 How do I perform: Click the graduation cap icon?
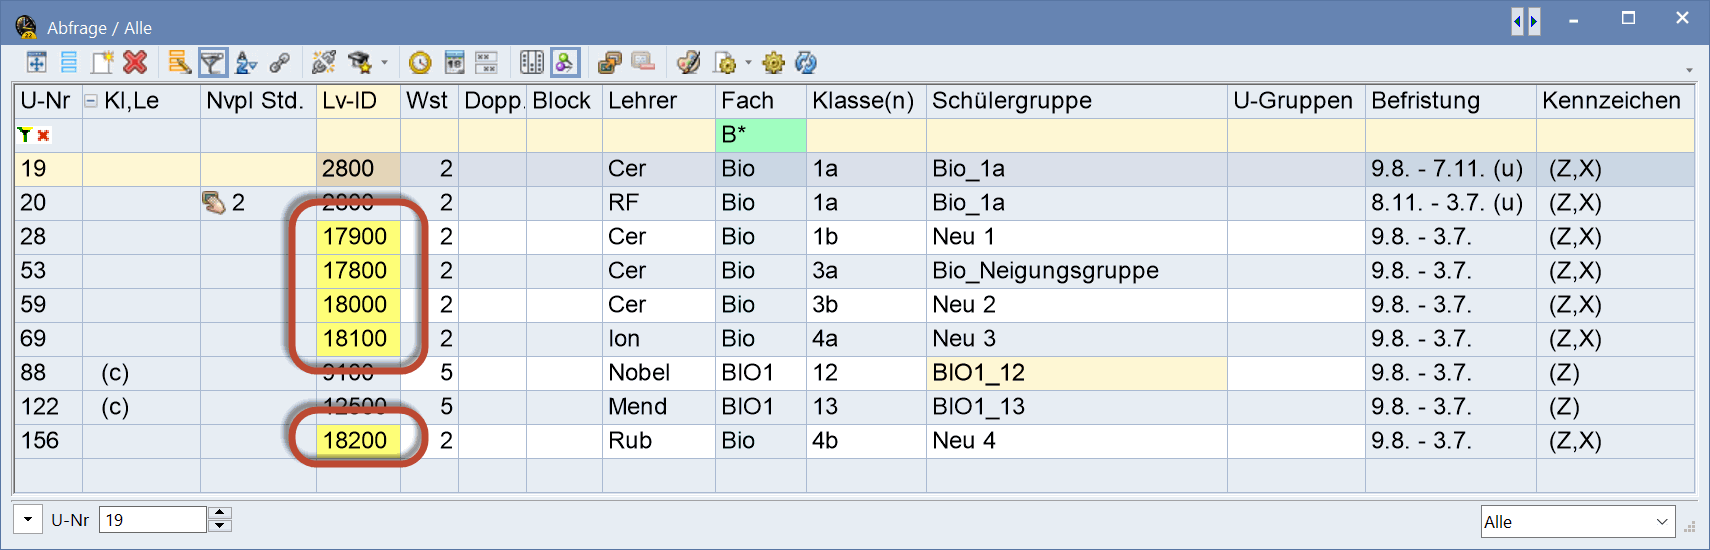[359, 63]
